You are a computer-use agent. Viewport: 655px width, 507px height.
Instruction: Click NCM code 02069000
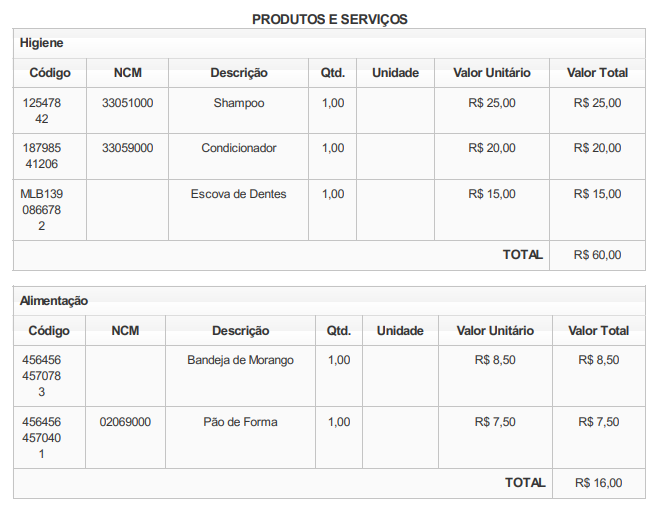click(x=125, y=422)
